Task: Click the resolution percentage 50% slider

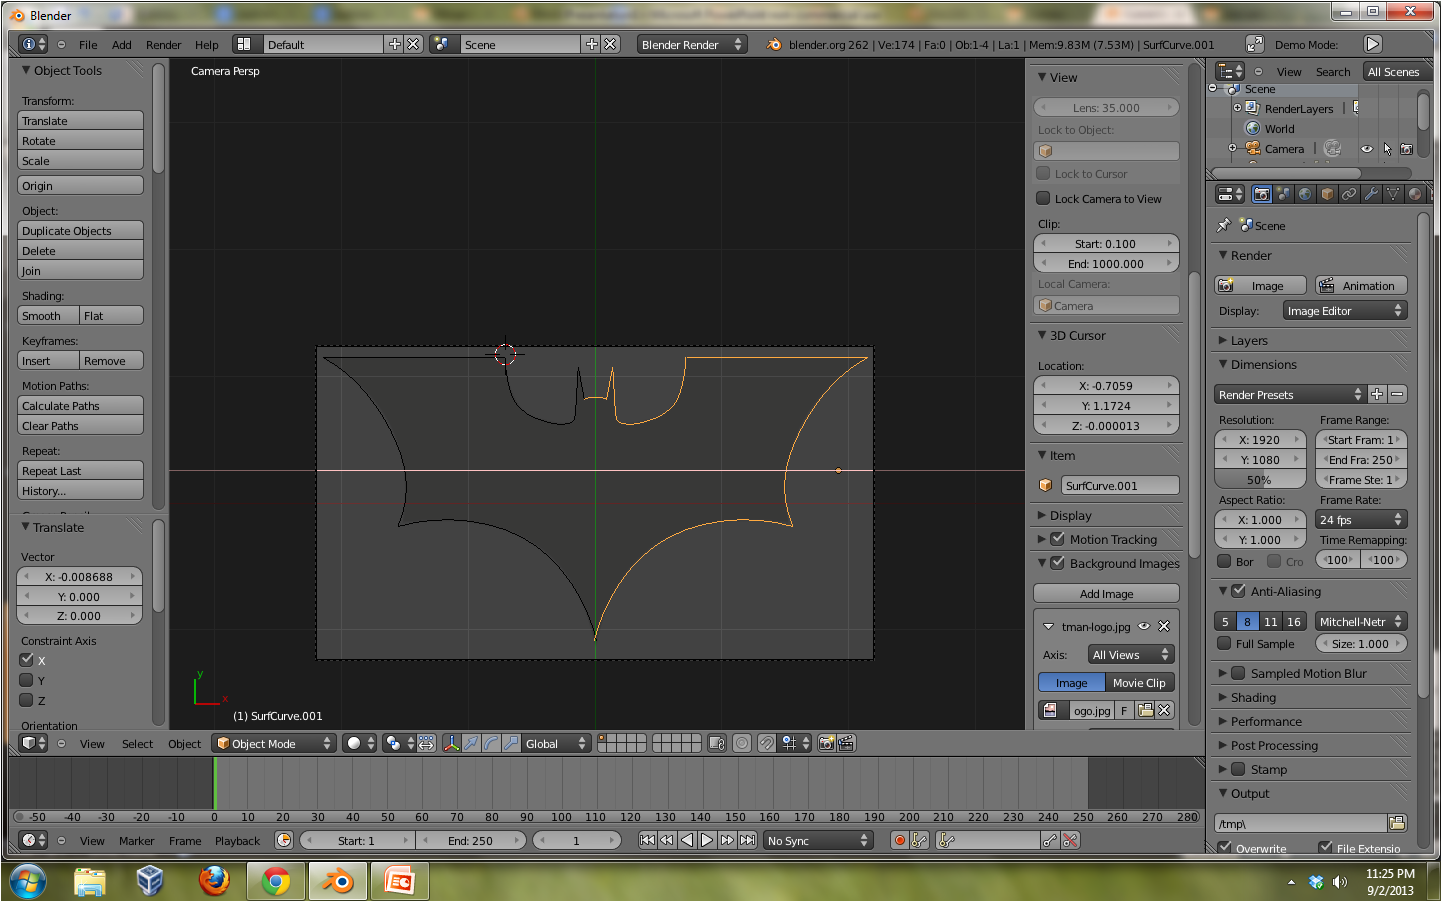Action: (1260, 479)
